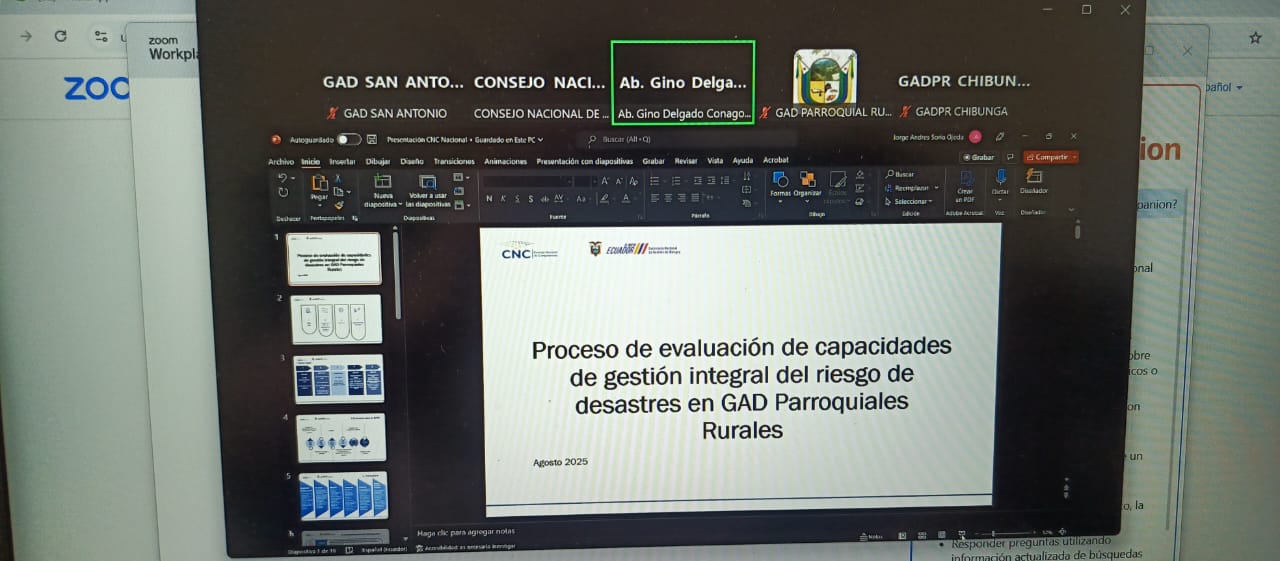Toggle bold formatting N button

coord(489,199)
